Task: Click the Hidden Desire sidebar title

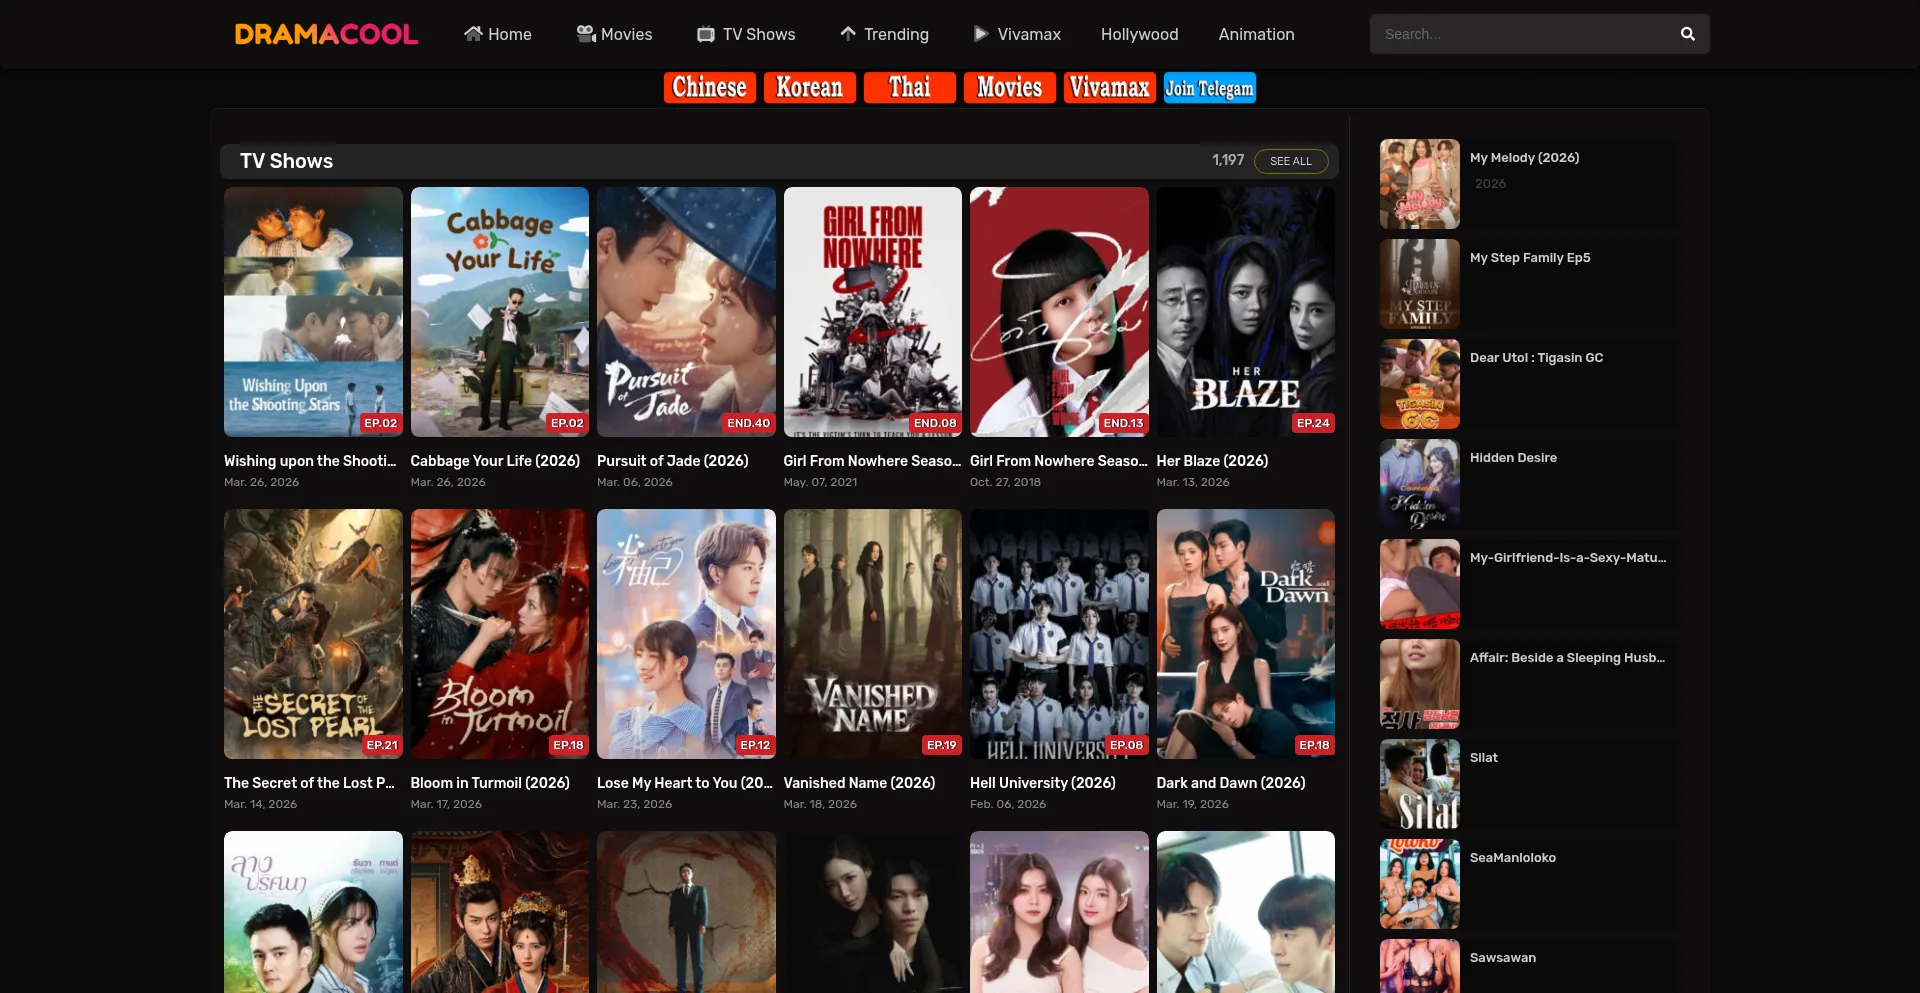Action: 1513,458
